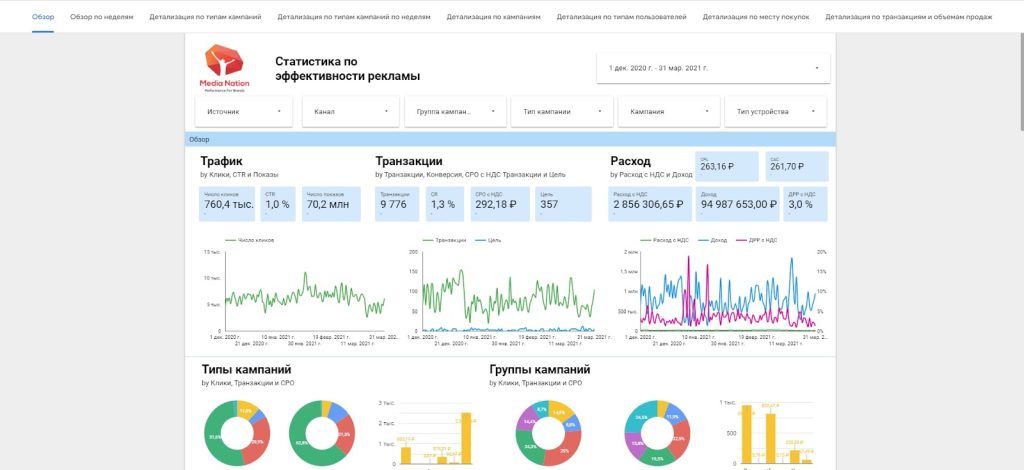
Task: Click the Число кликов scorecard
Action: [x=227, y=203]
